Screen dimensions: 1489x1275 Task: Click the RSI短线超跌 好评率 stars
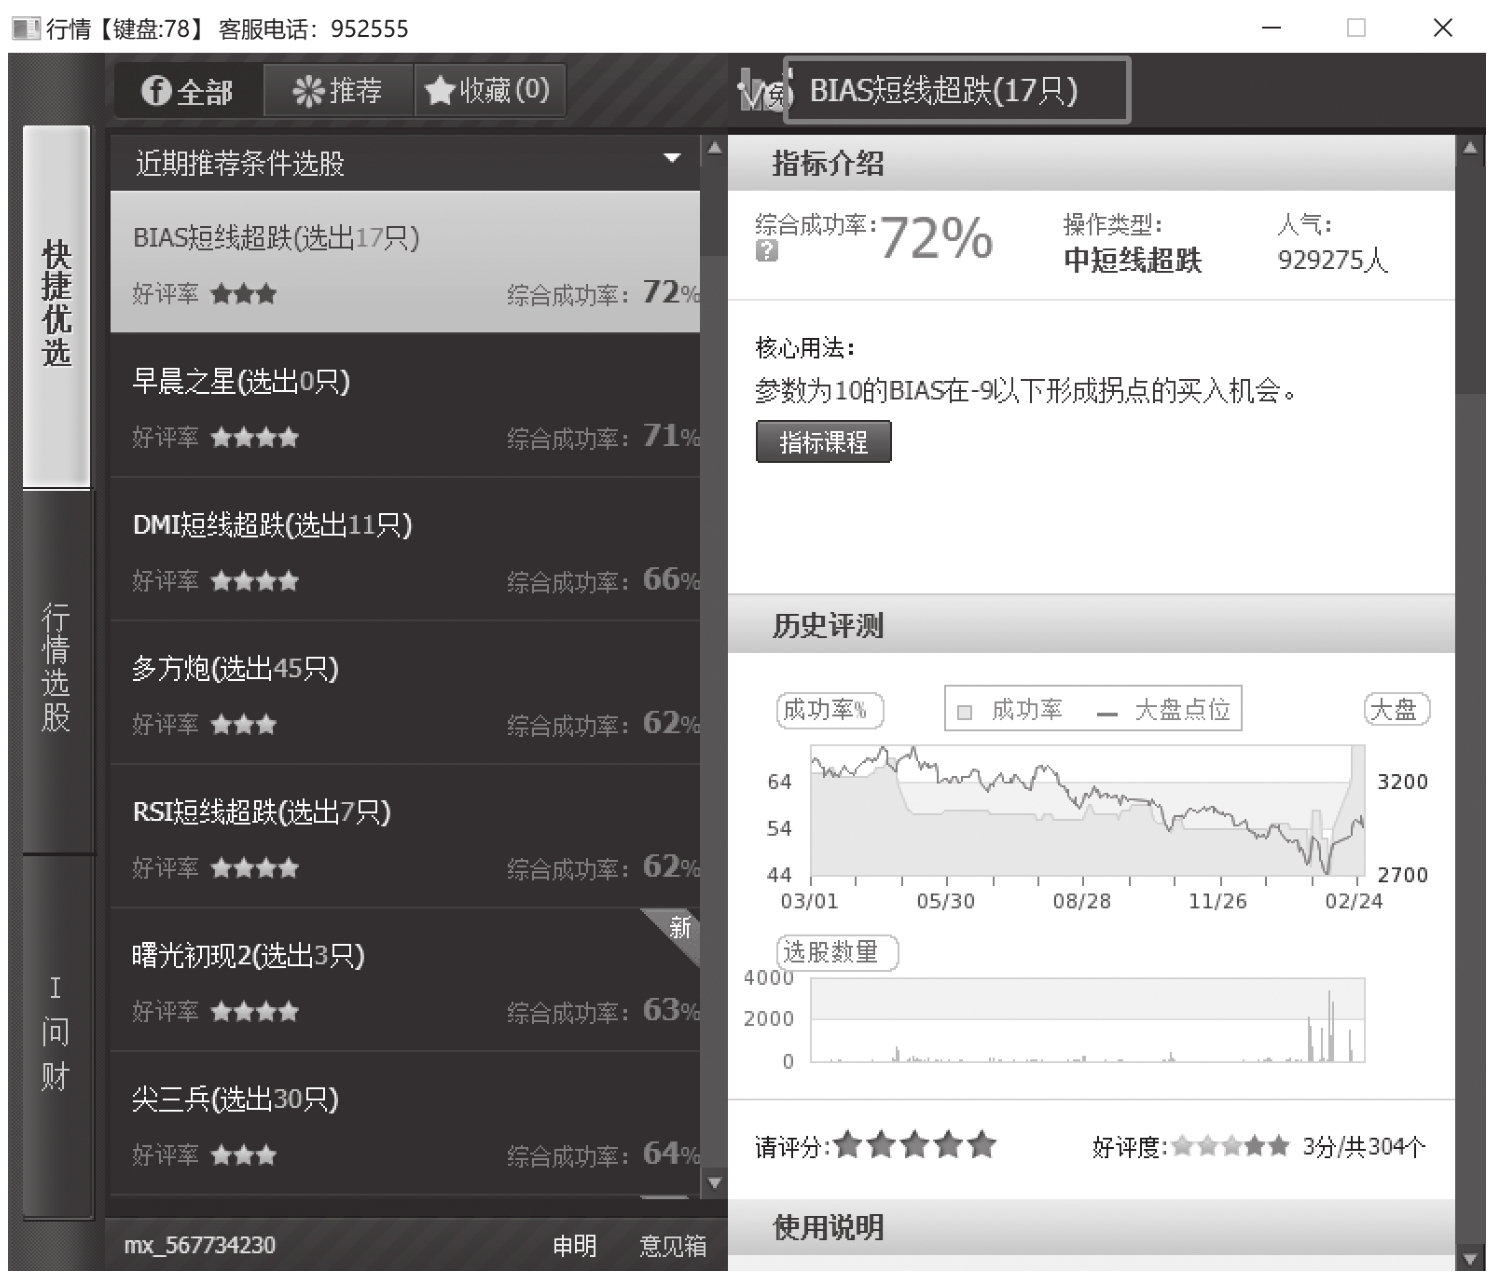(x=254, y=868)
